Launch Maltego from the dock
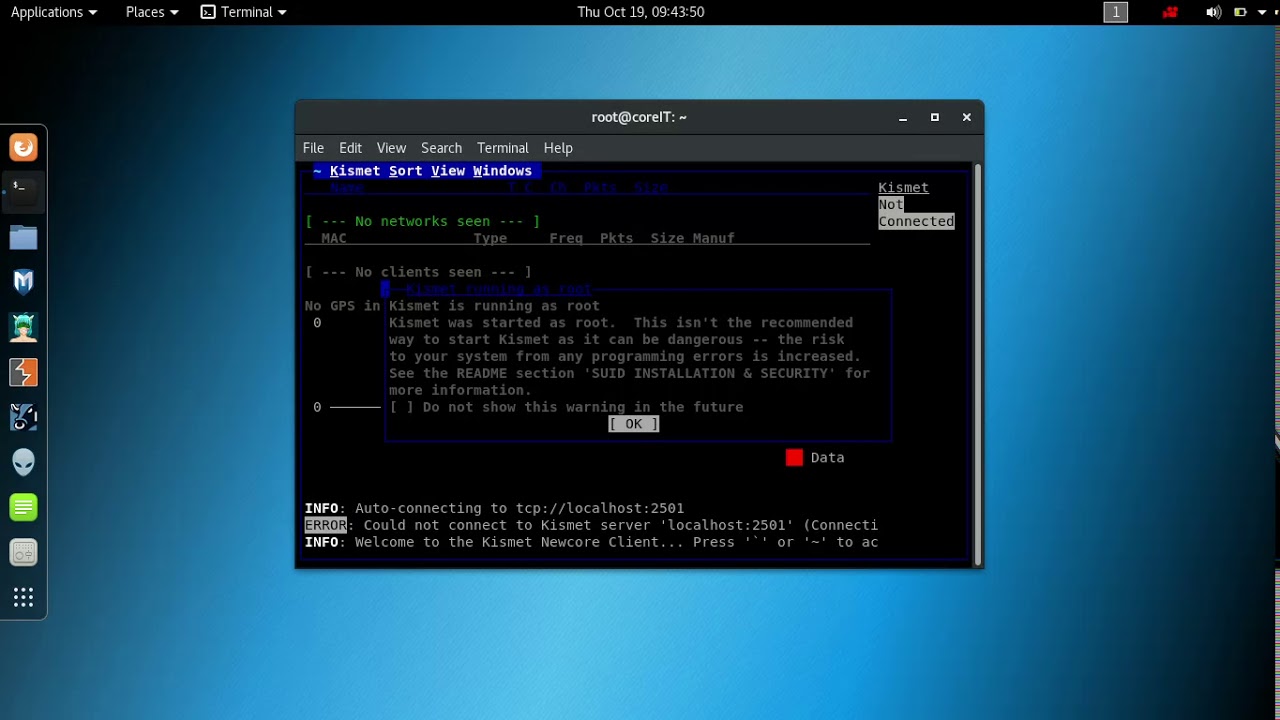The height and width of the screenshot is (720, 1280). [24, 417]
